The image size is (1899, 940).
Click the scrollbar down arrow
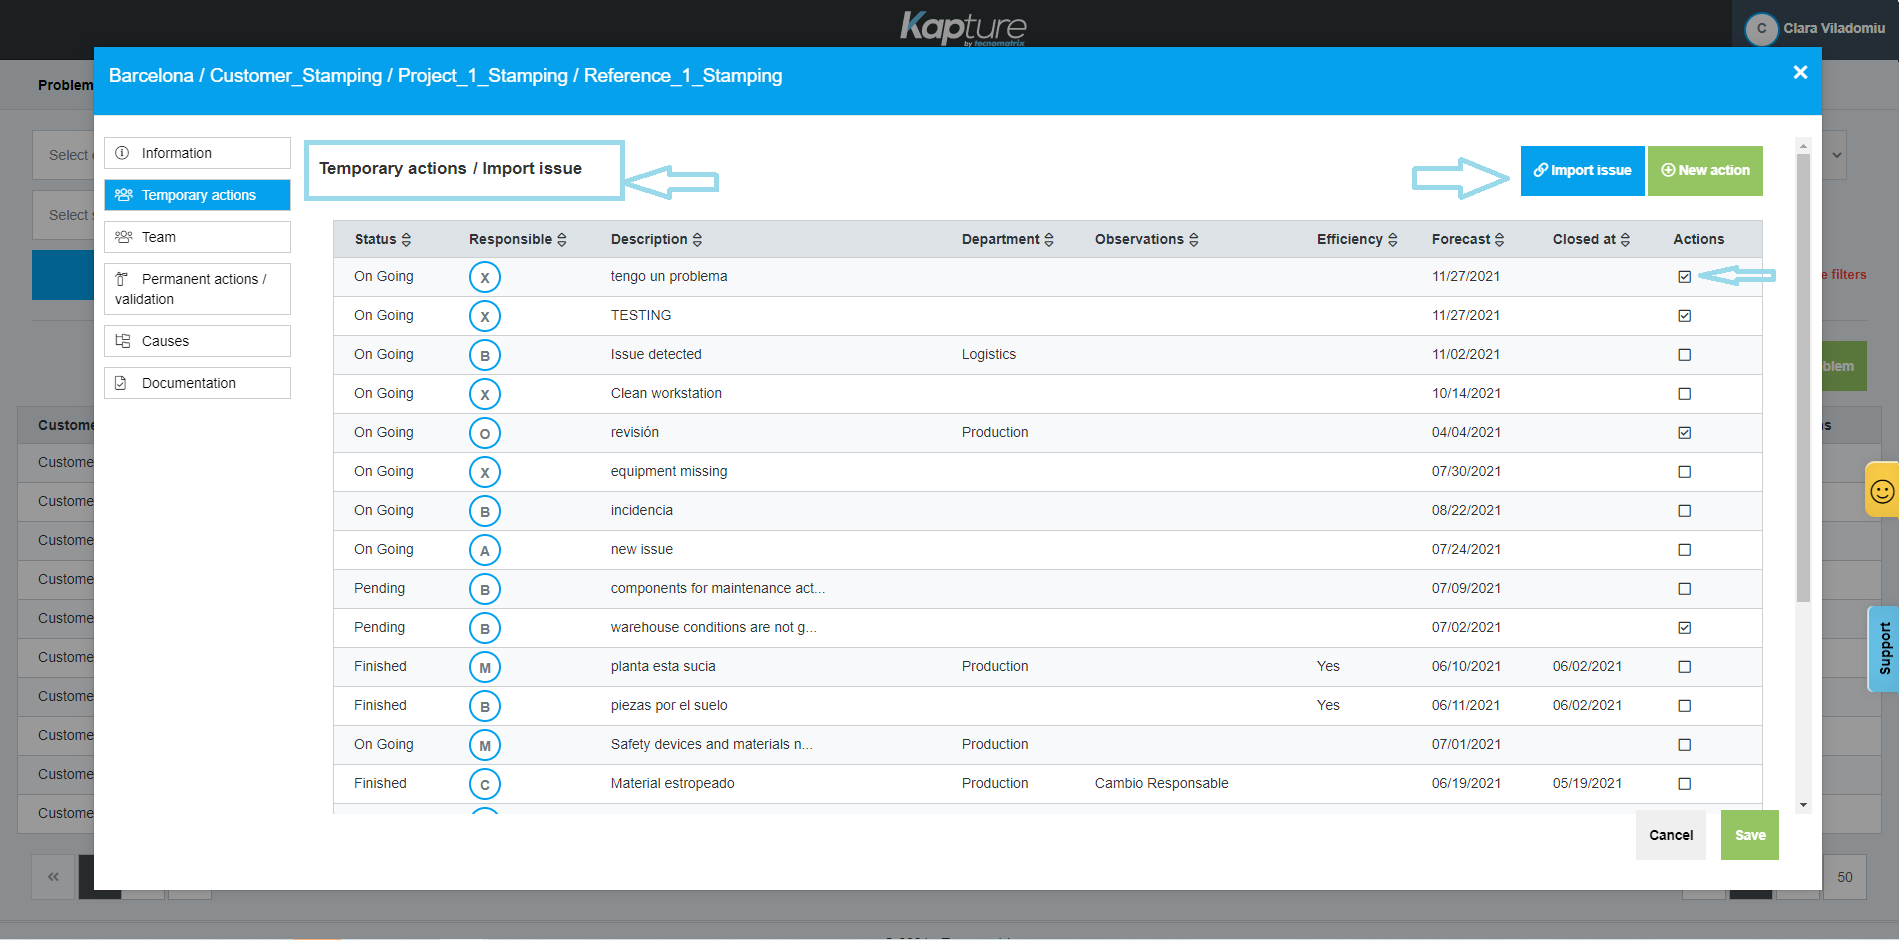click(x=1803, y=805)
